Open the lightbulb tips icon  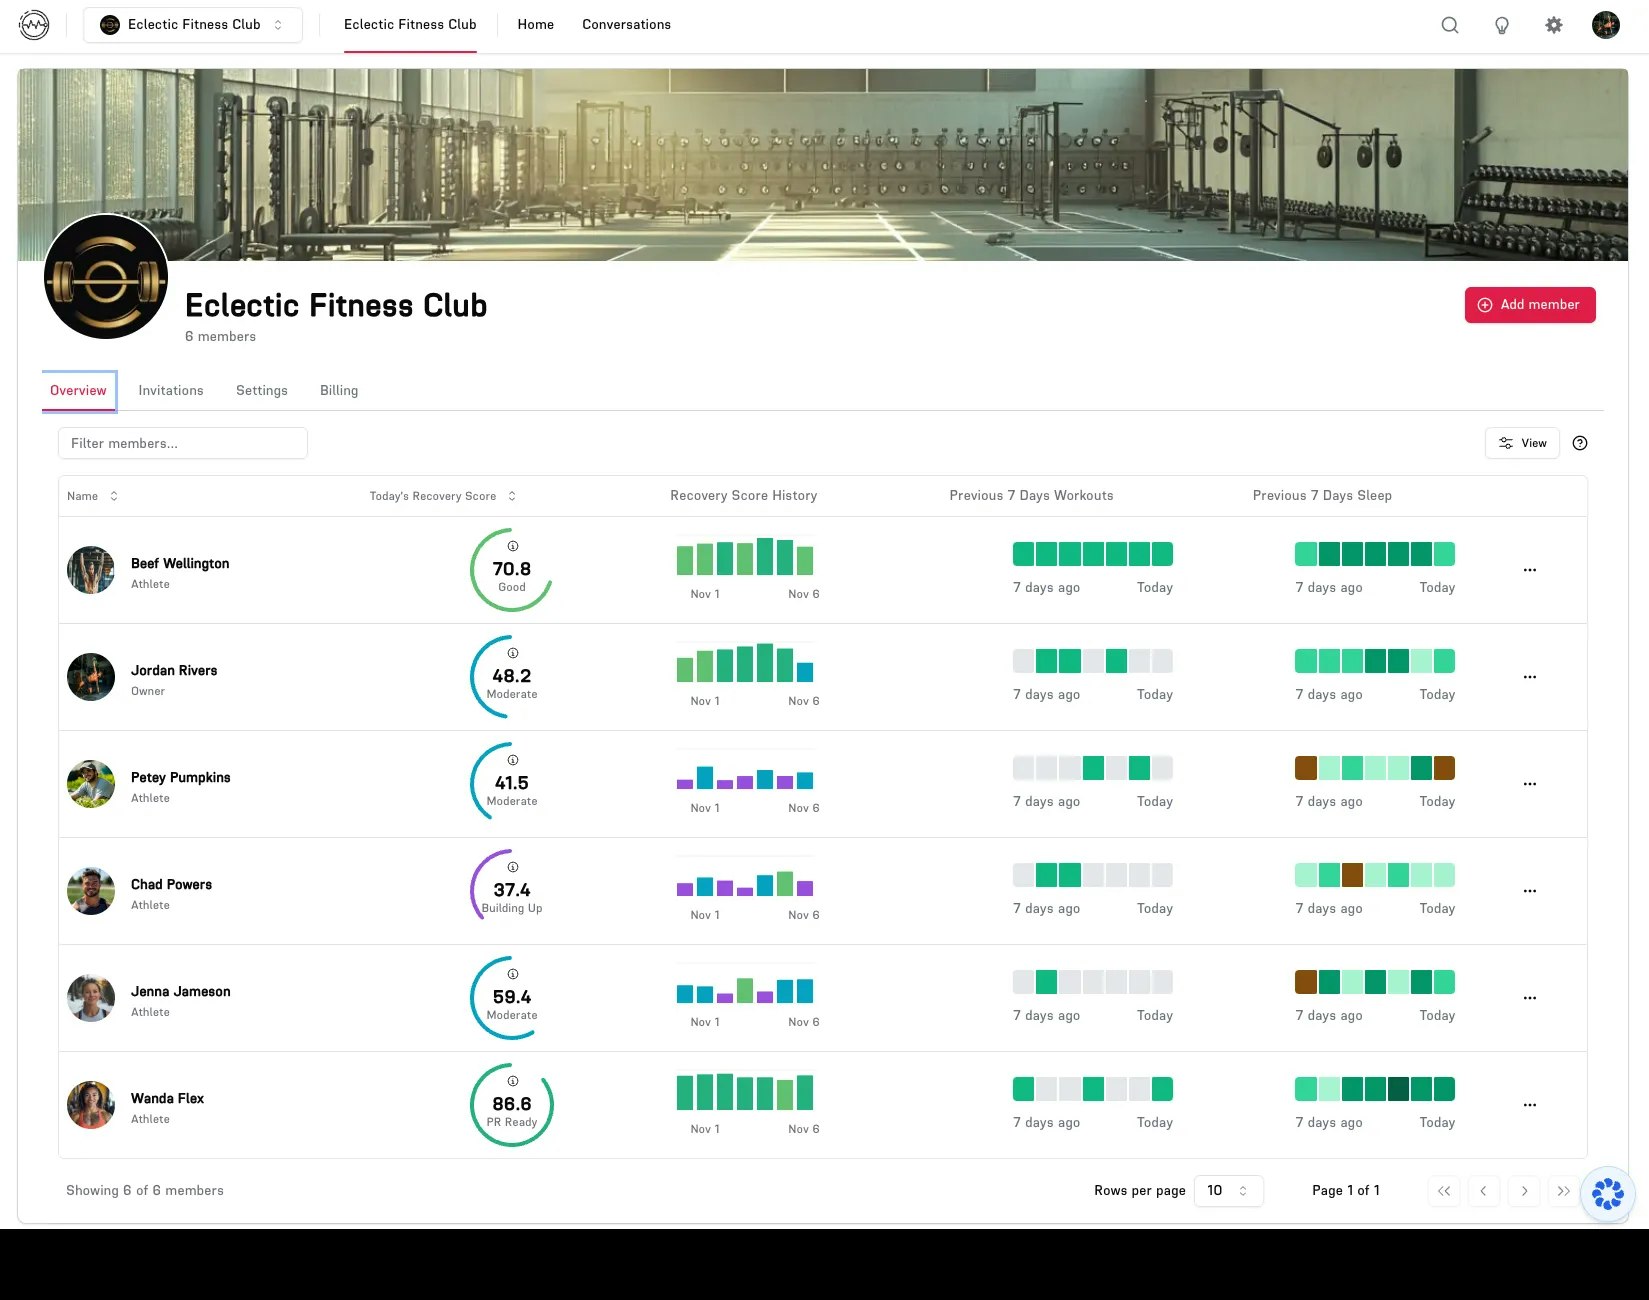coord(1501,25)
